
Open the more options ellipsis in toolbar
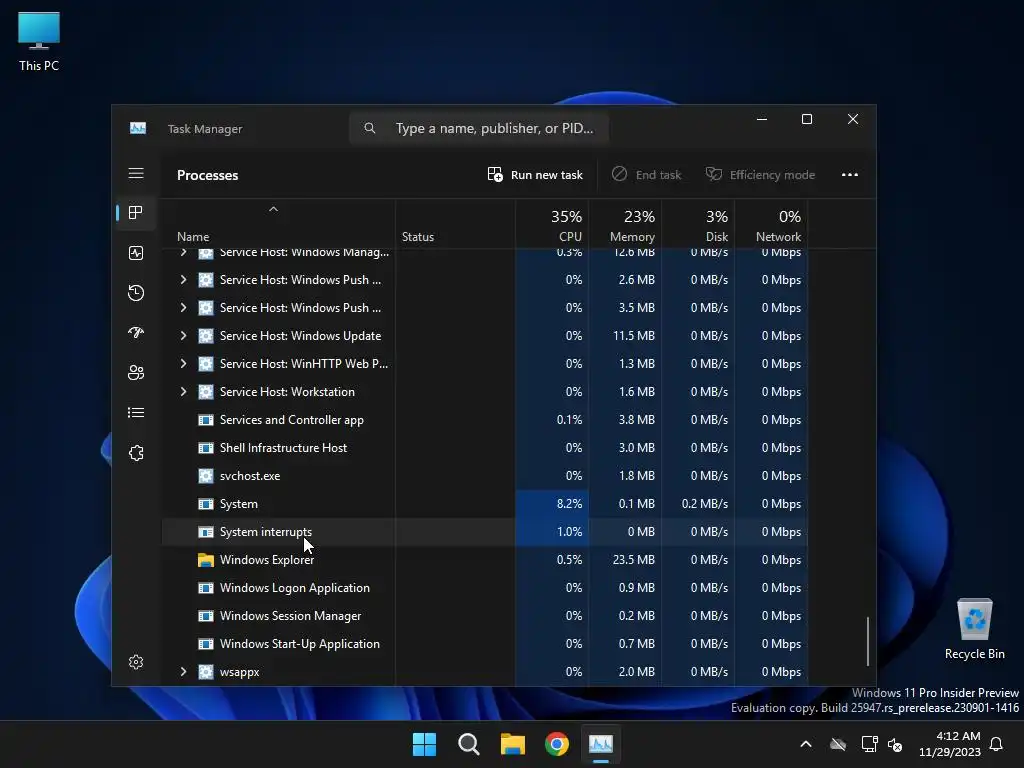(x=850, y=174)
